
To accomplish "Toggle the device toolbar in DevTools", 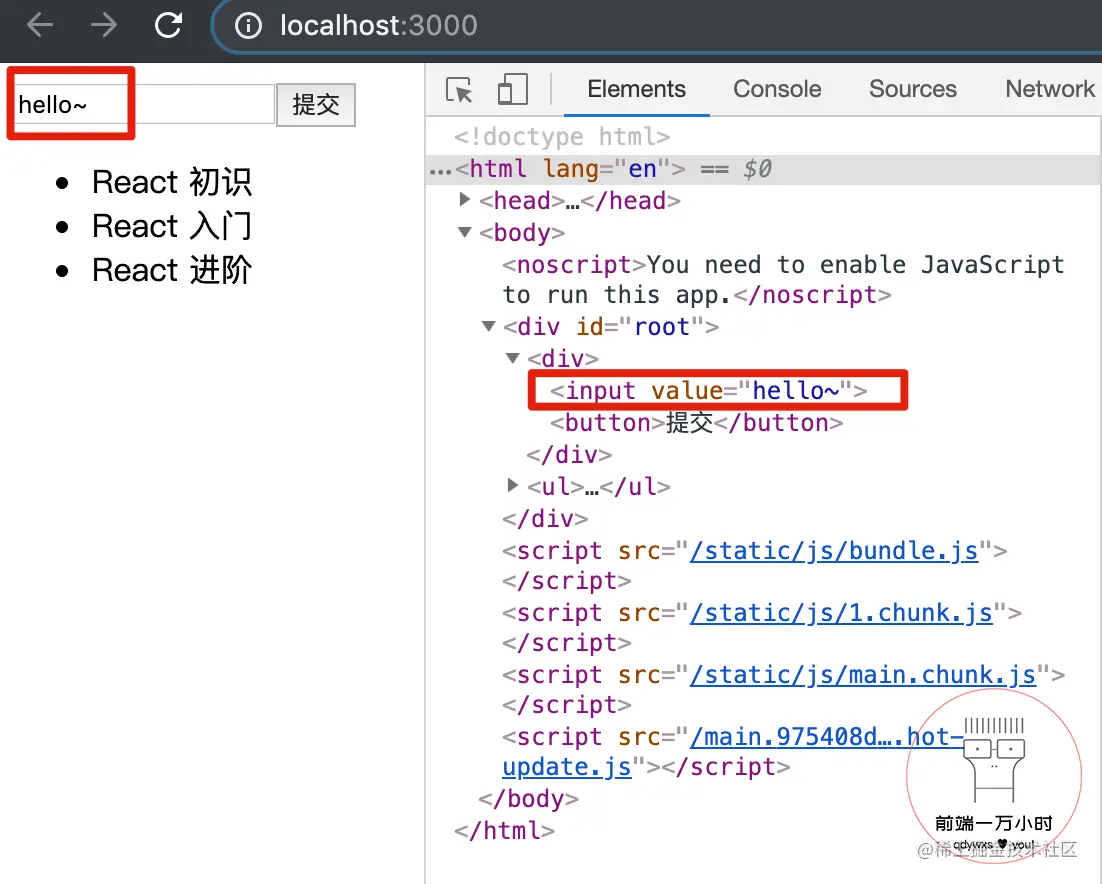I will tap(512, 89).
